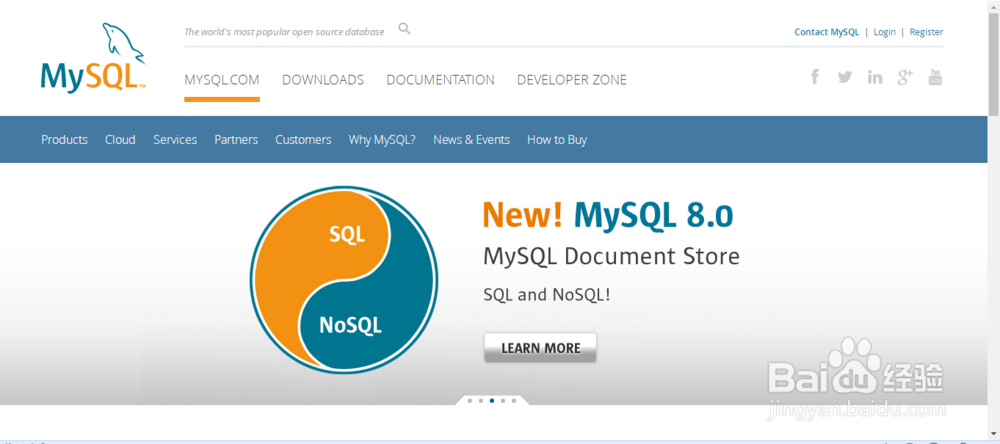Click the Register link
Image resolution: width=1000 pixels, height=444 pixels.
(x=926, y=32)
